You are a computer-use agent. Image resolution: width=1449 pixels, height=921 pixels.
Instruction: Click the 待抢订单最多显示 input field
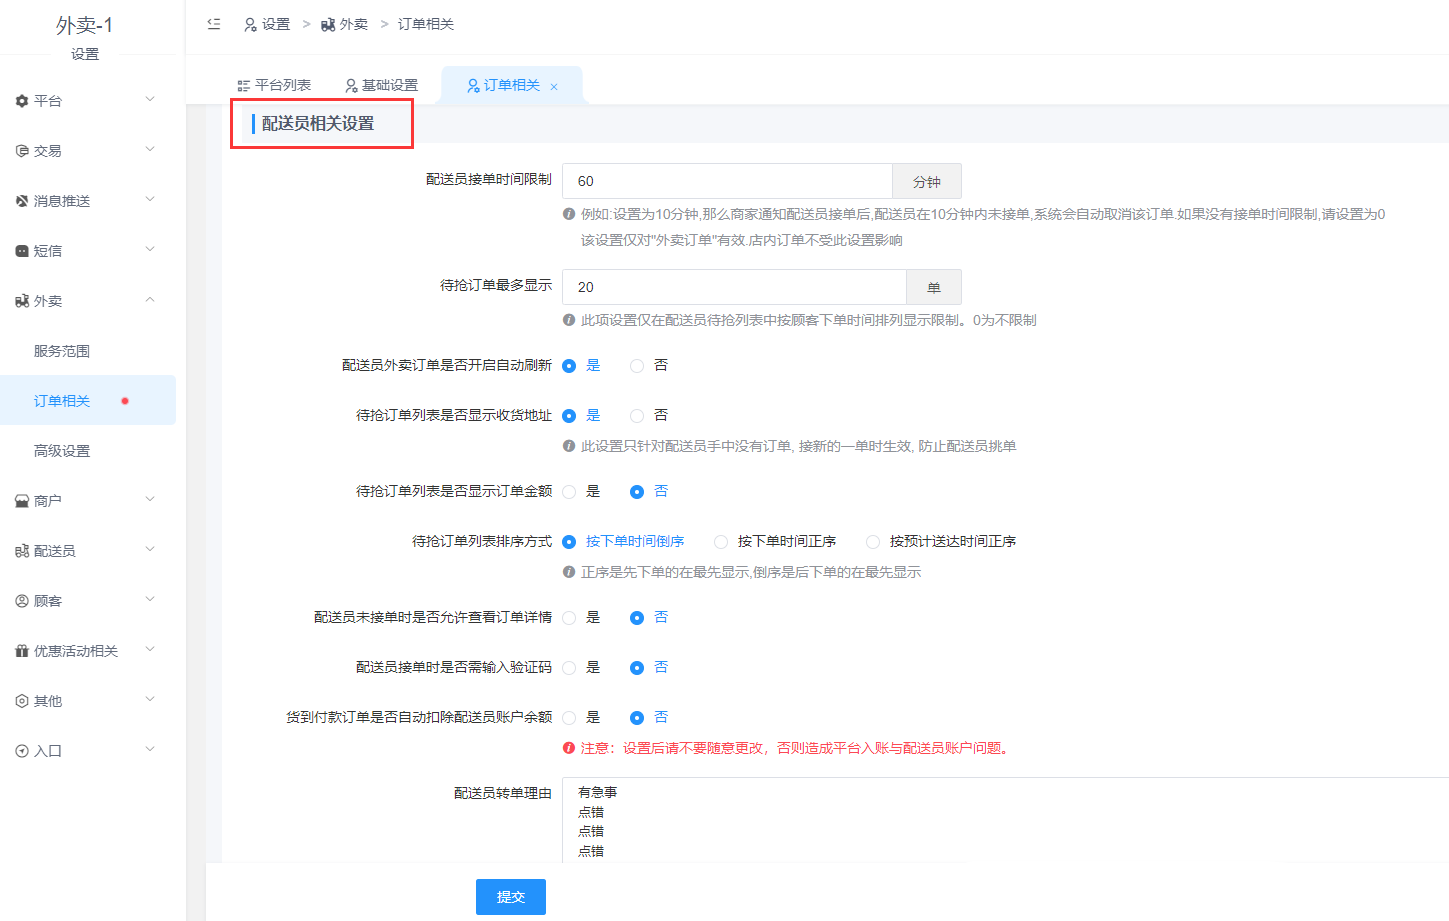pos(734,287)
